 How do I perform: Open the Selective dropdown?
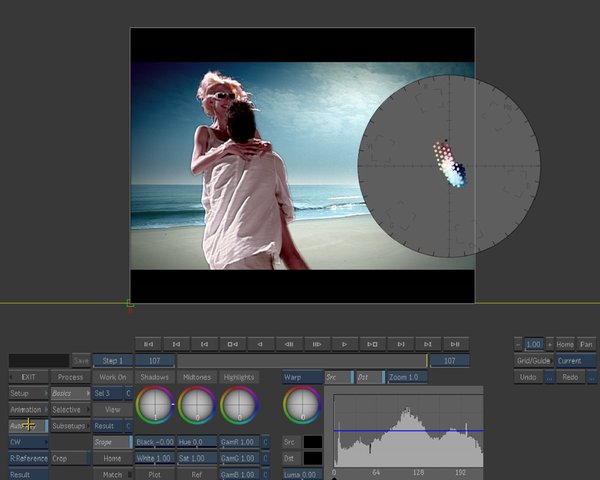tap(69, 409)
